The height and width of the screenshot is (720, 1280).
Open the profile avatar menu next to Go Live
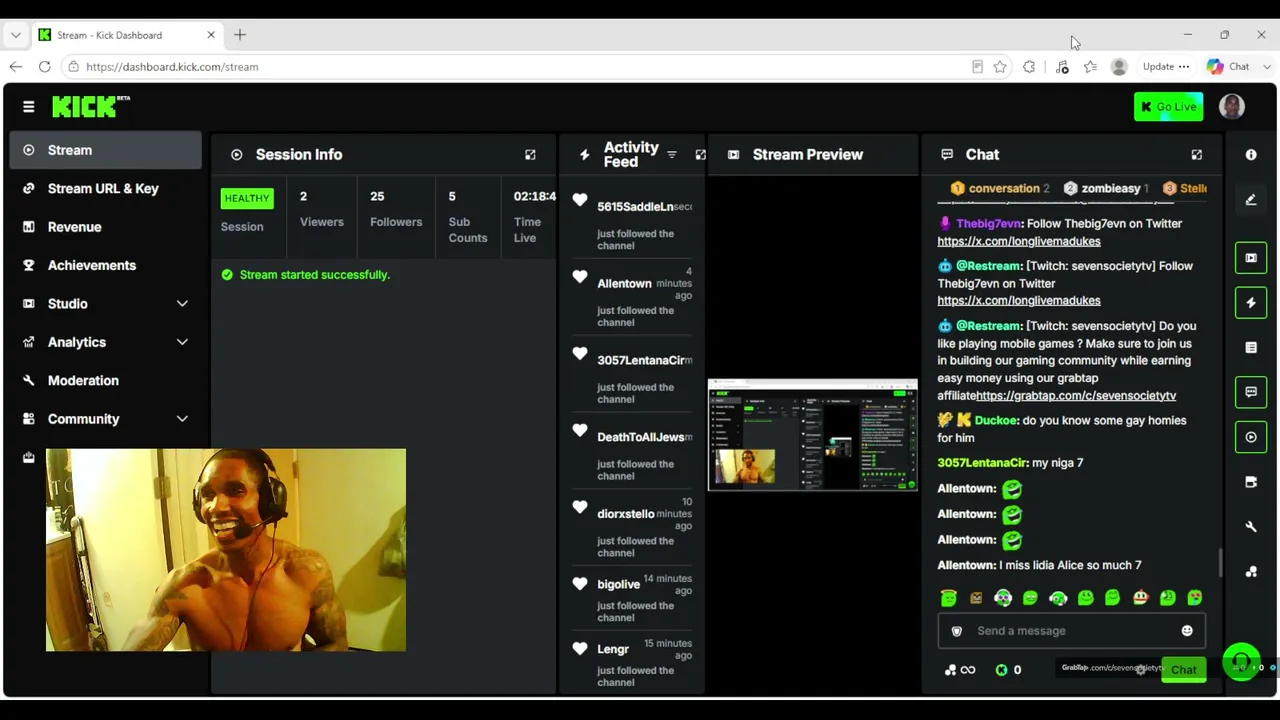click(x=1232, y=107)
